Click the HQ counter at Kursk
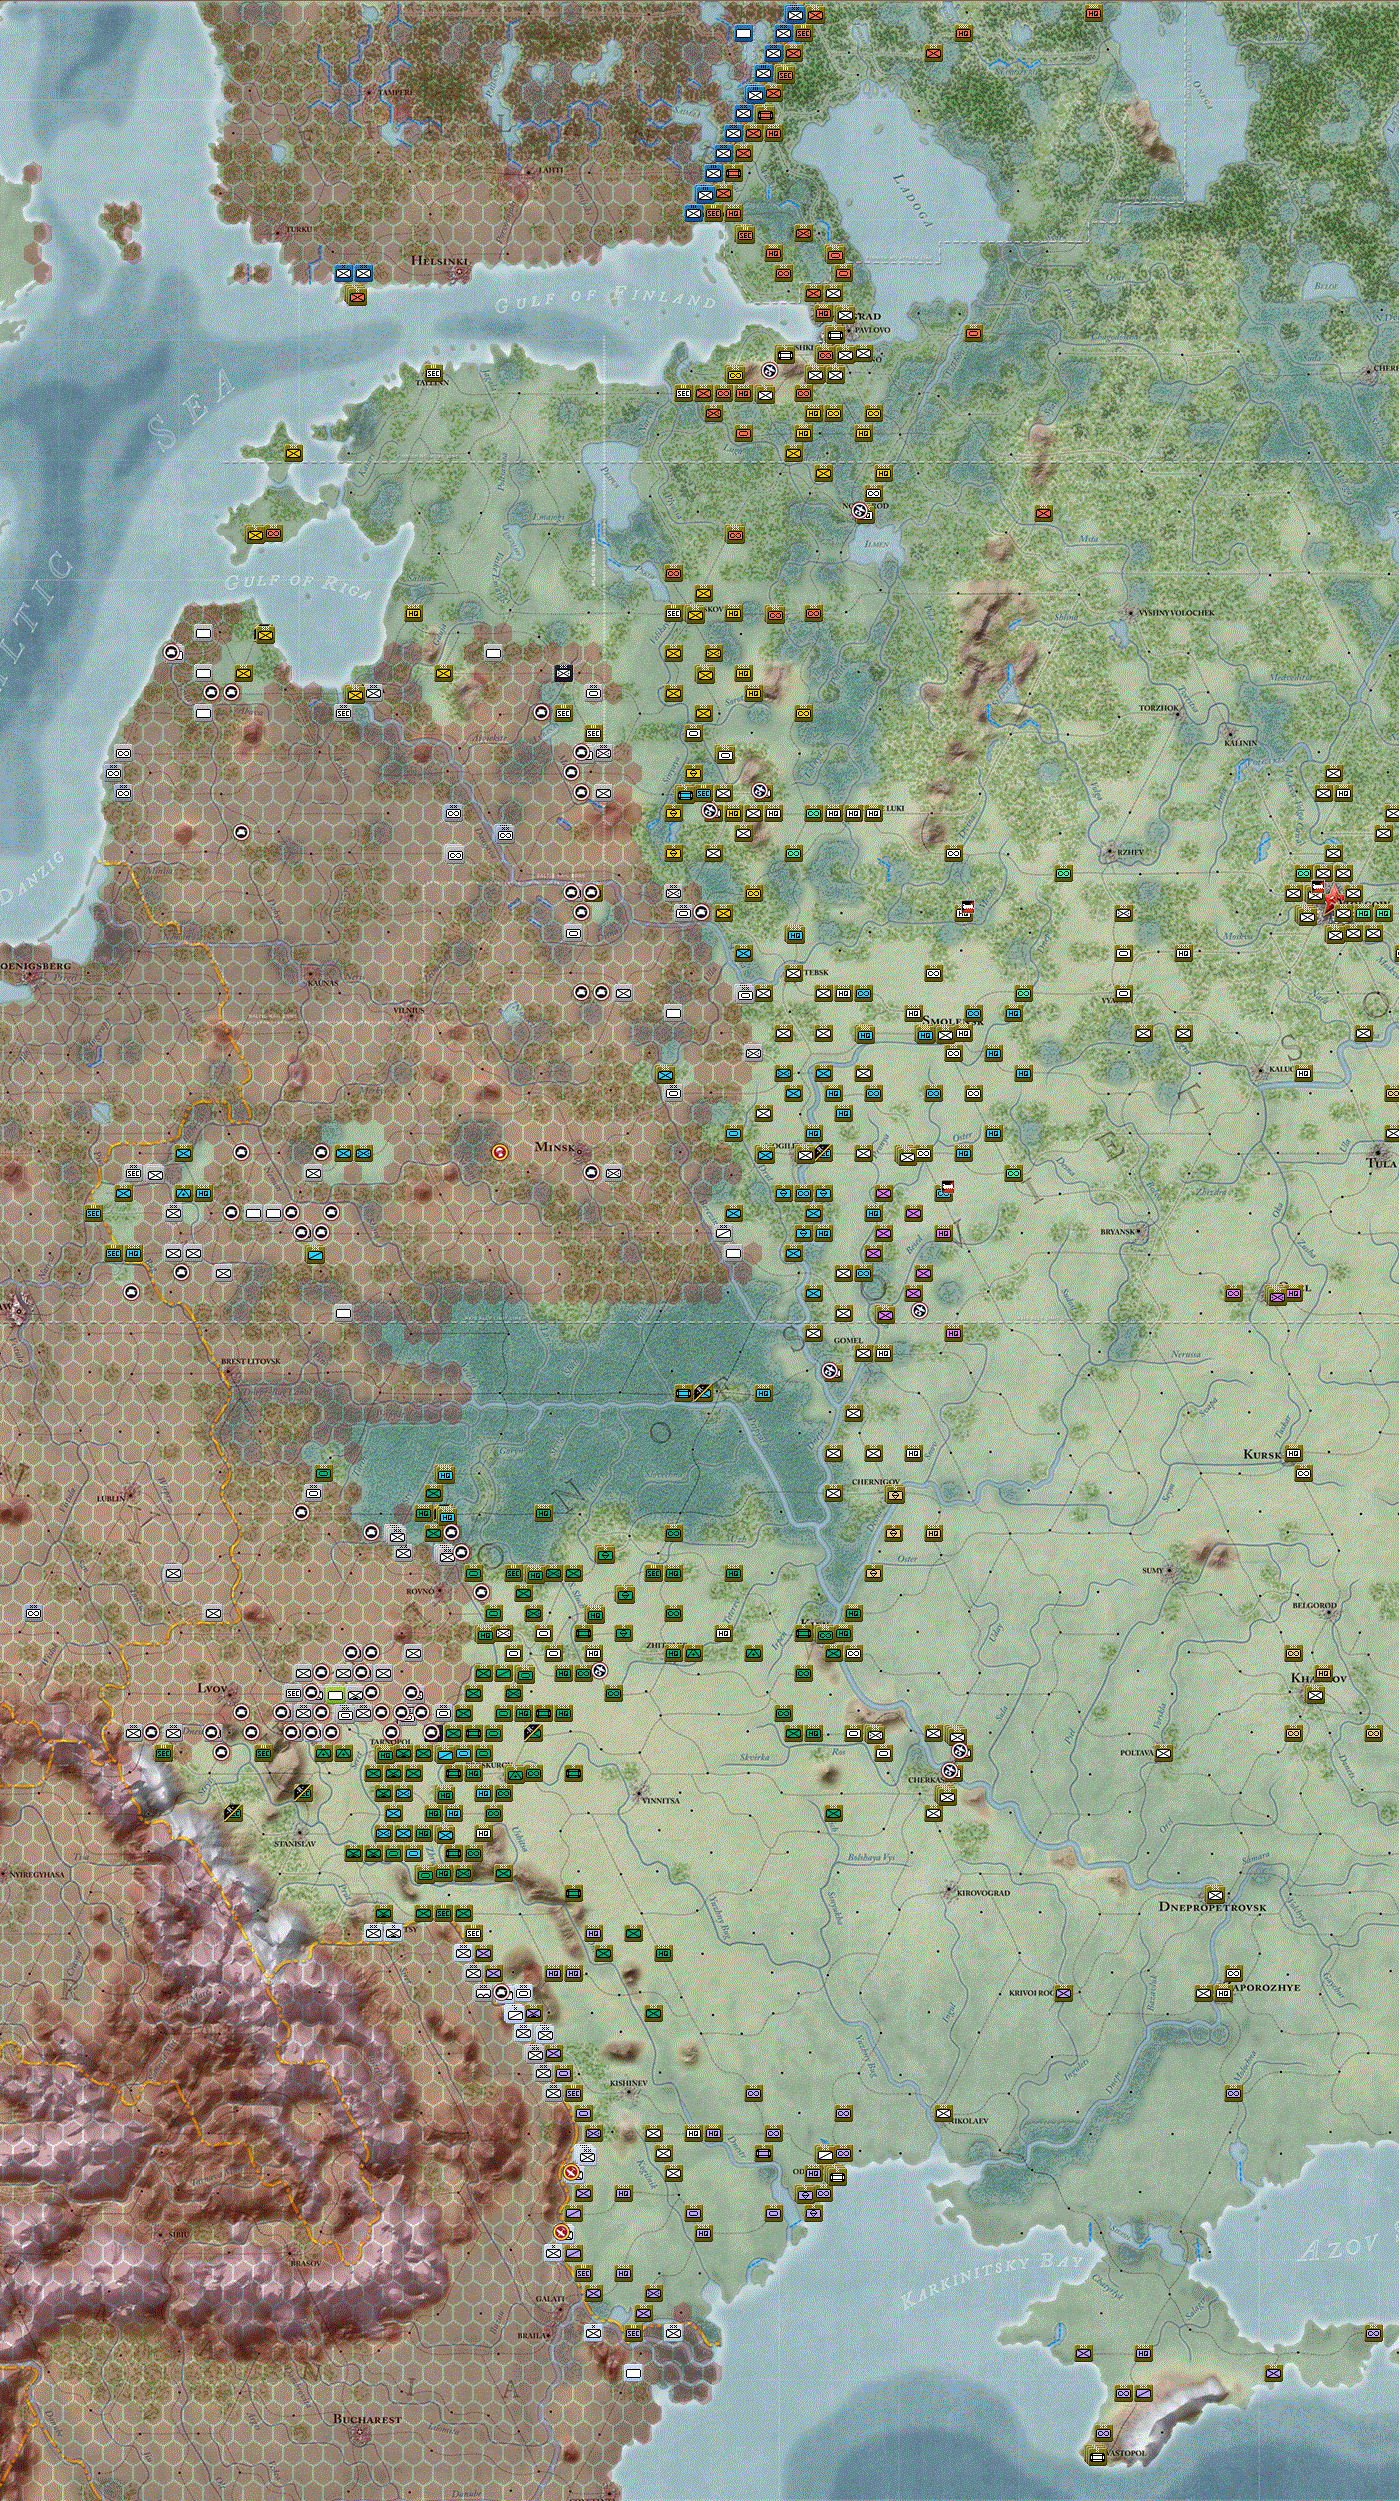1400x2501 pixels. coord(1293,1452)
